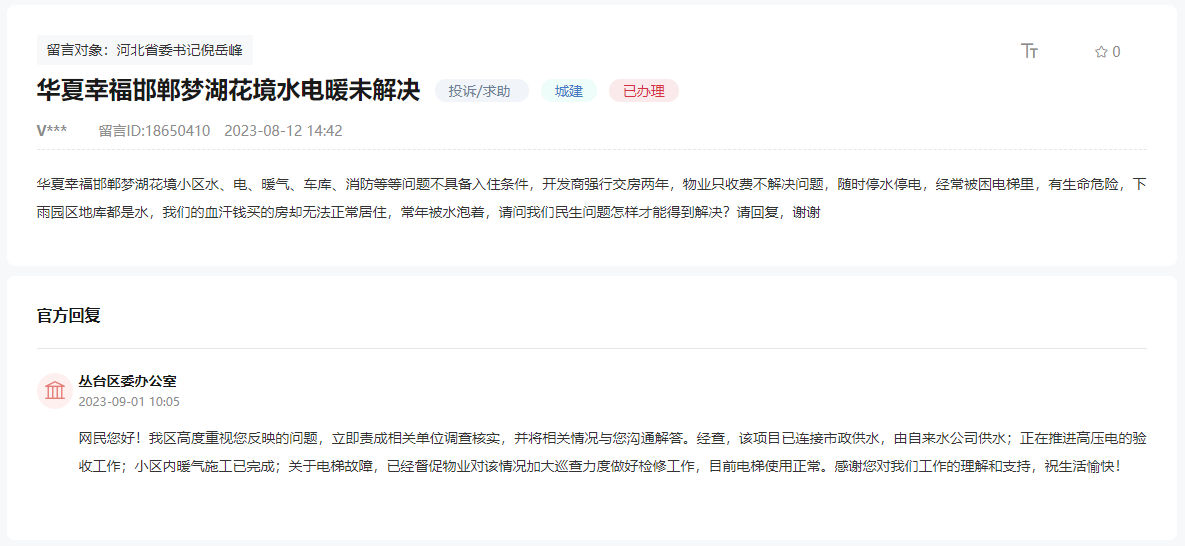Click the 留言对象 河北省委书记倪岳峰 label
The image size is (1185, 546).
(x=144, y=50)
